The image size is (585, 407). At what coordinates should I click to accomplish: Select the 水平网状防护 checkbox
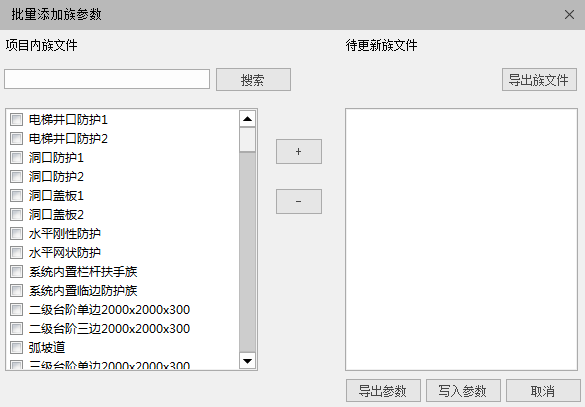pos(16,253)
